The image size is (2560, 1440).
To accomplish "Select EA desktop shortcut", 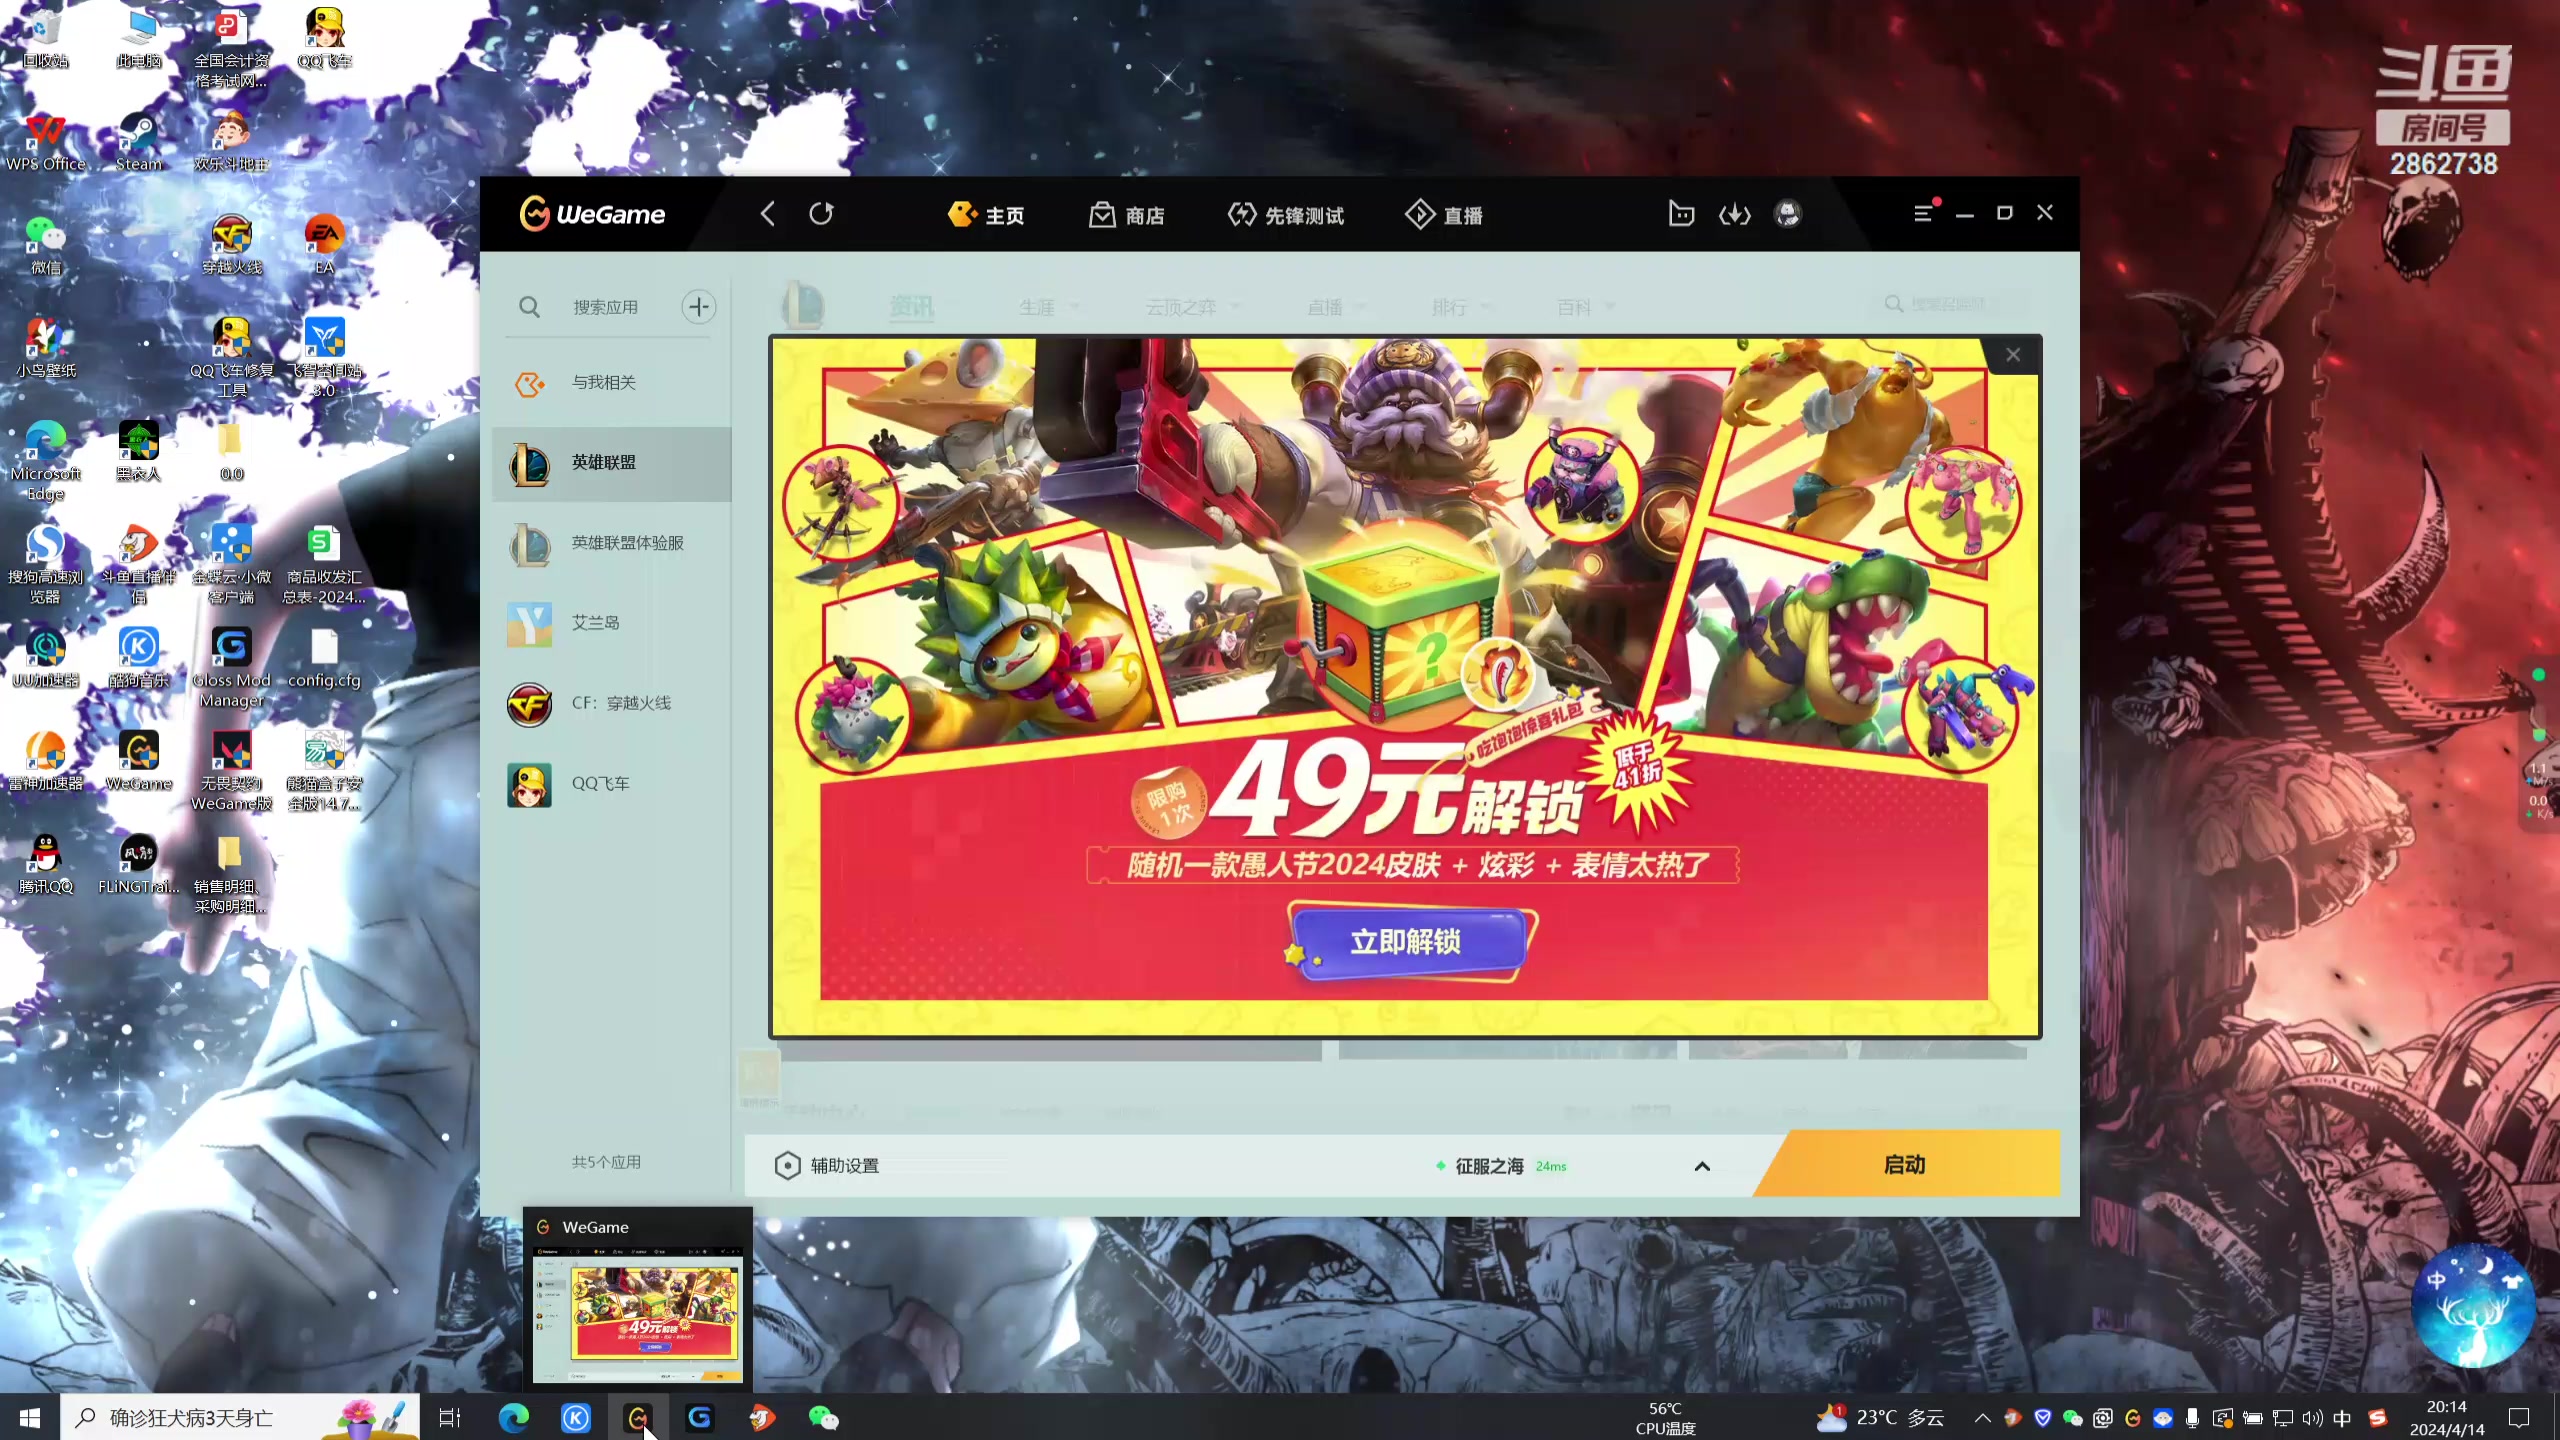I will click(324, 245).
